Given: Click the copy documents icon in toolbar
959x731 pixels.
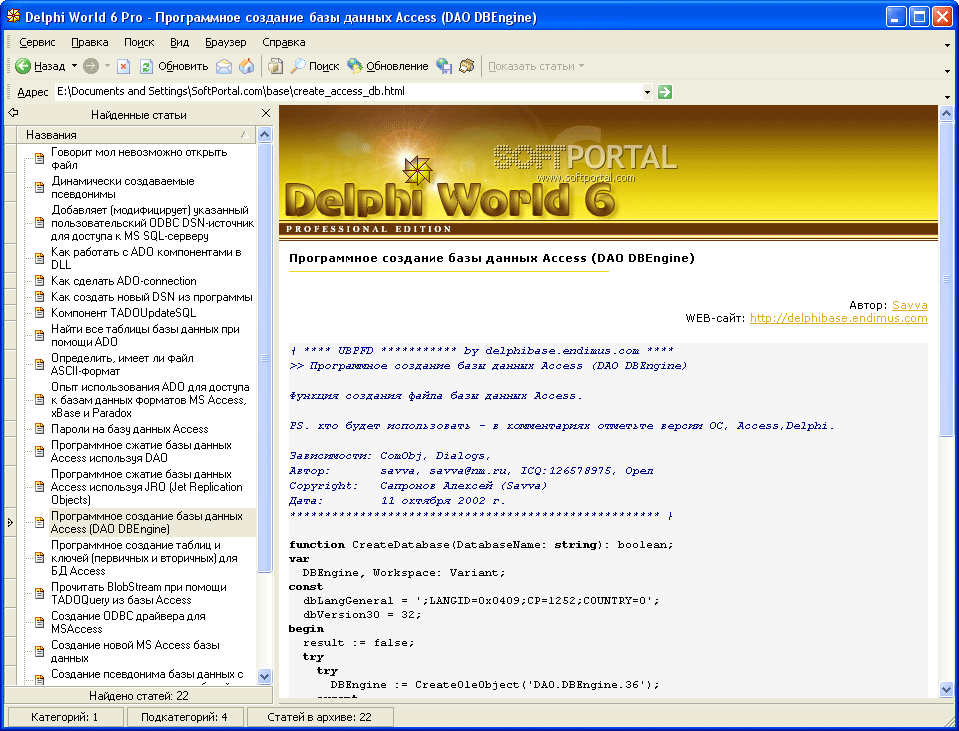Looking at the screenshot, I should pos(276,66).
